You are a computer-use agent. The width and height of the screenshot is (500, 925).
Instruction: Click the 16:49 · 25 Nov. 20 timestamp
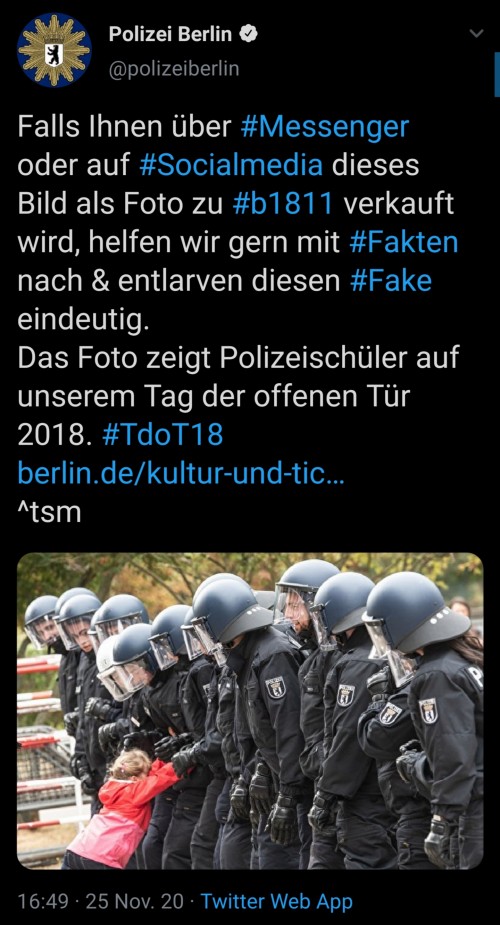[102, 901]
